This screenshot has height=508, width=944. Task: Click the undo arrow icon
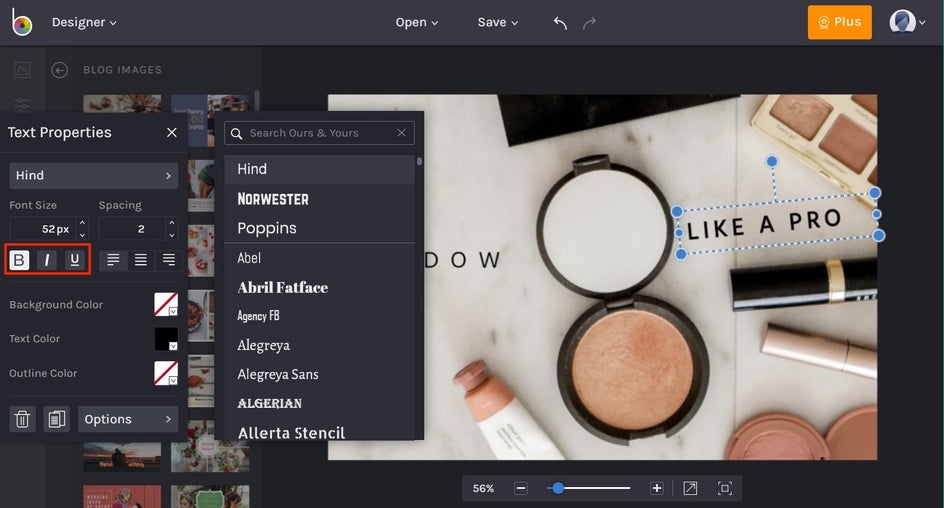coord(560,23)
